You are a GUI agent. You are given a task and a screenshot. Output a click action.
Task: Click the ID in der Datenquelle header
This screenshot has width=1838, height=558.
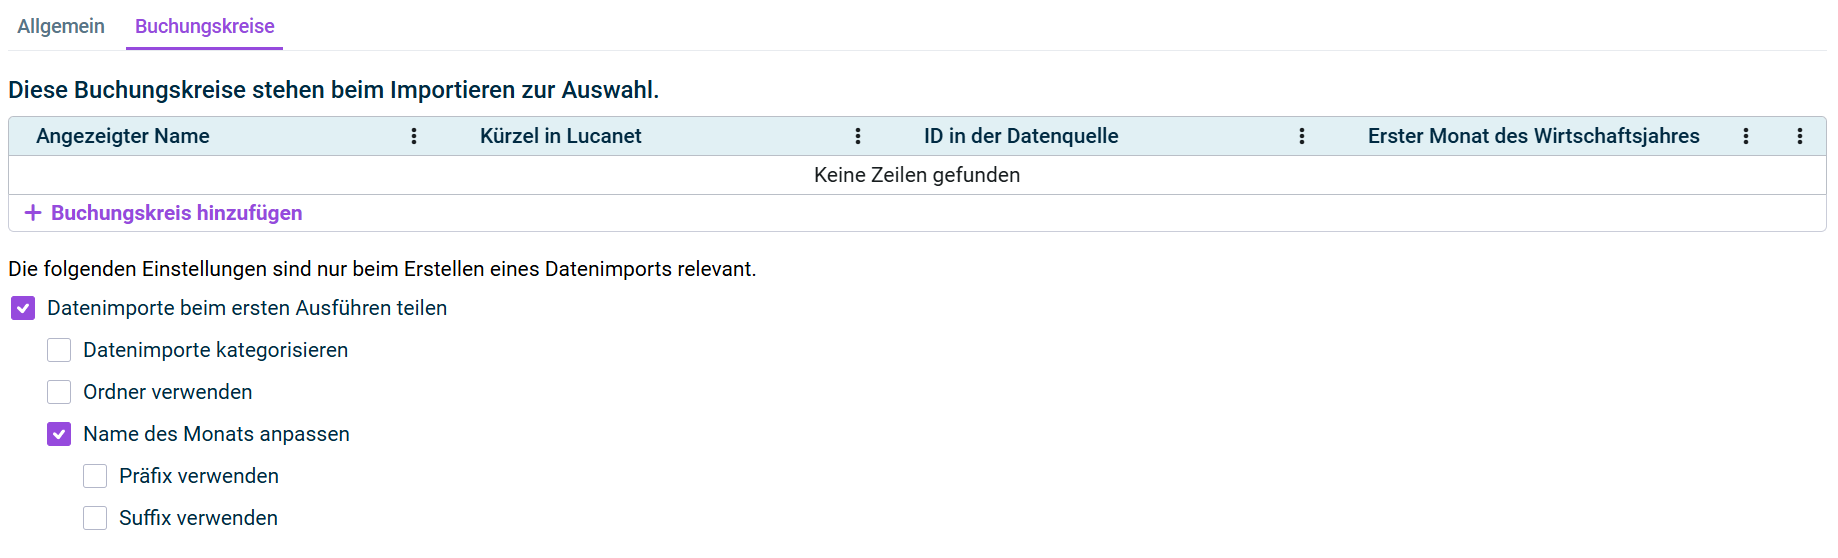[x=1021, y=136]
